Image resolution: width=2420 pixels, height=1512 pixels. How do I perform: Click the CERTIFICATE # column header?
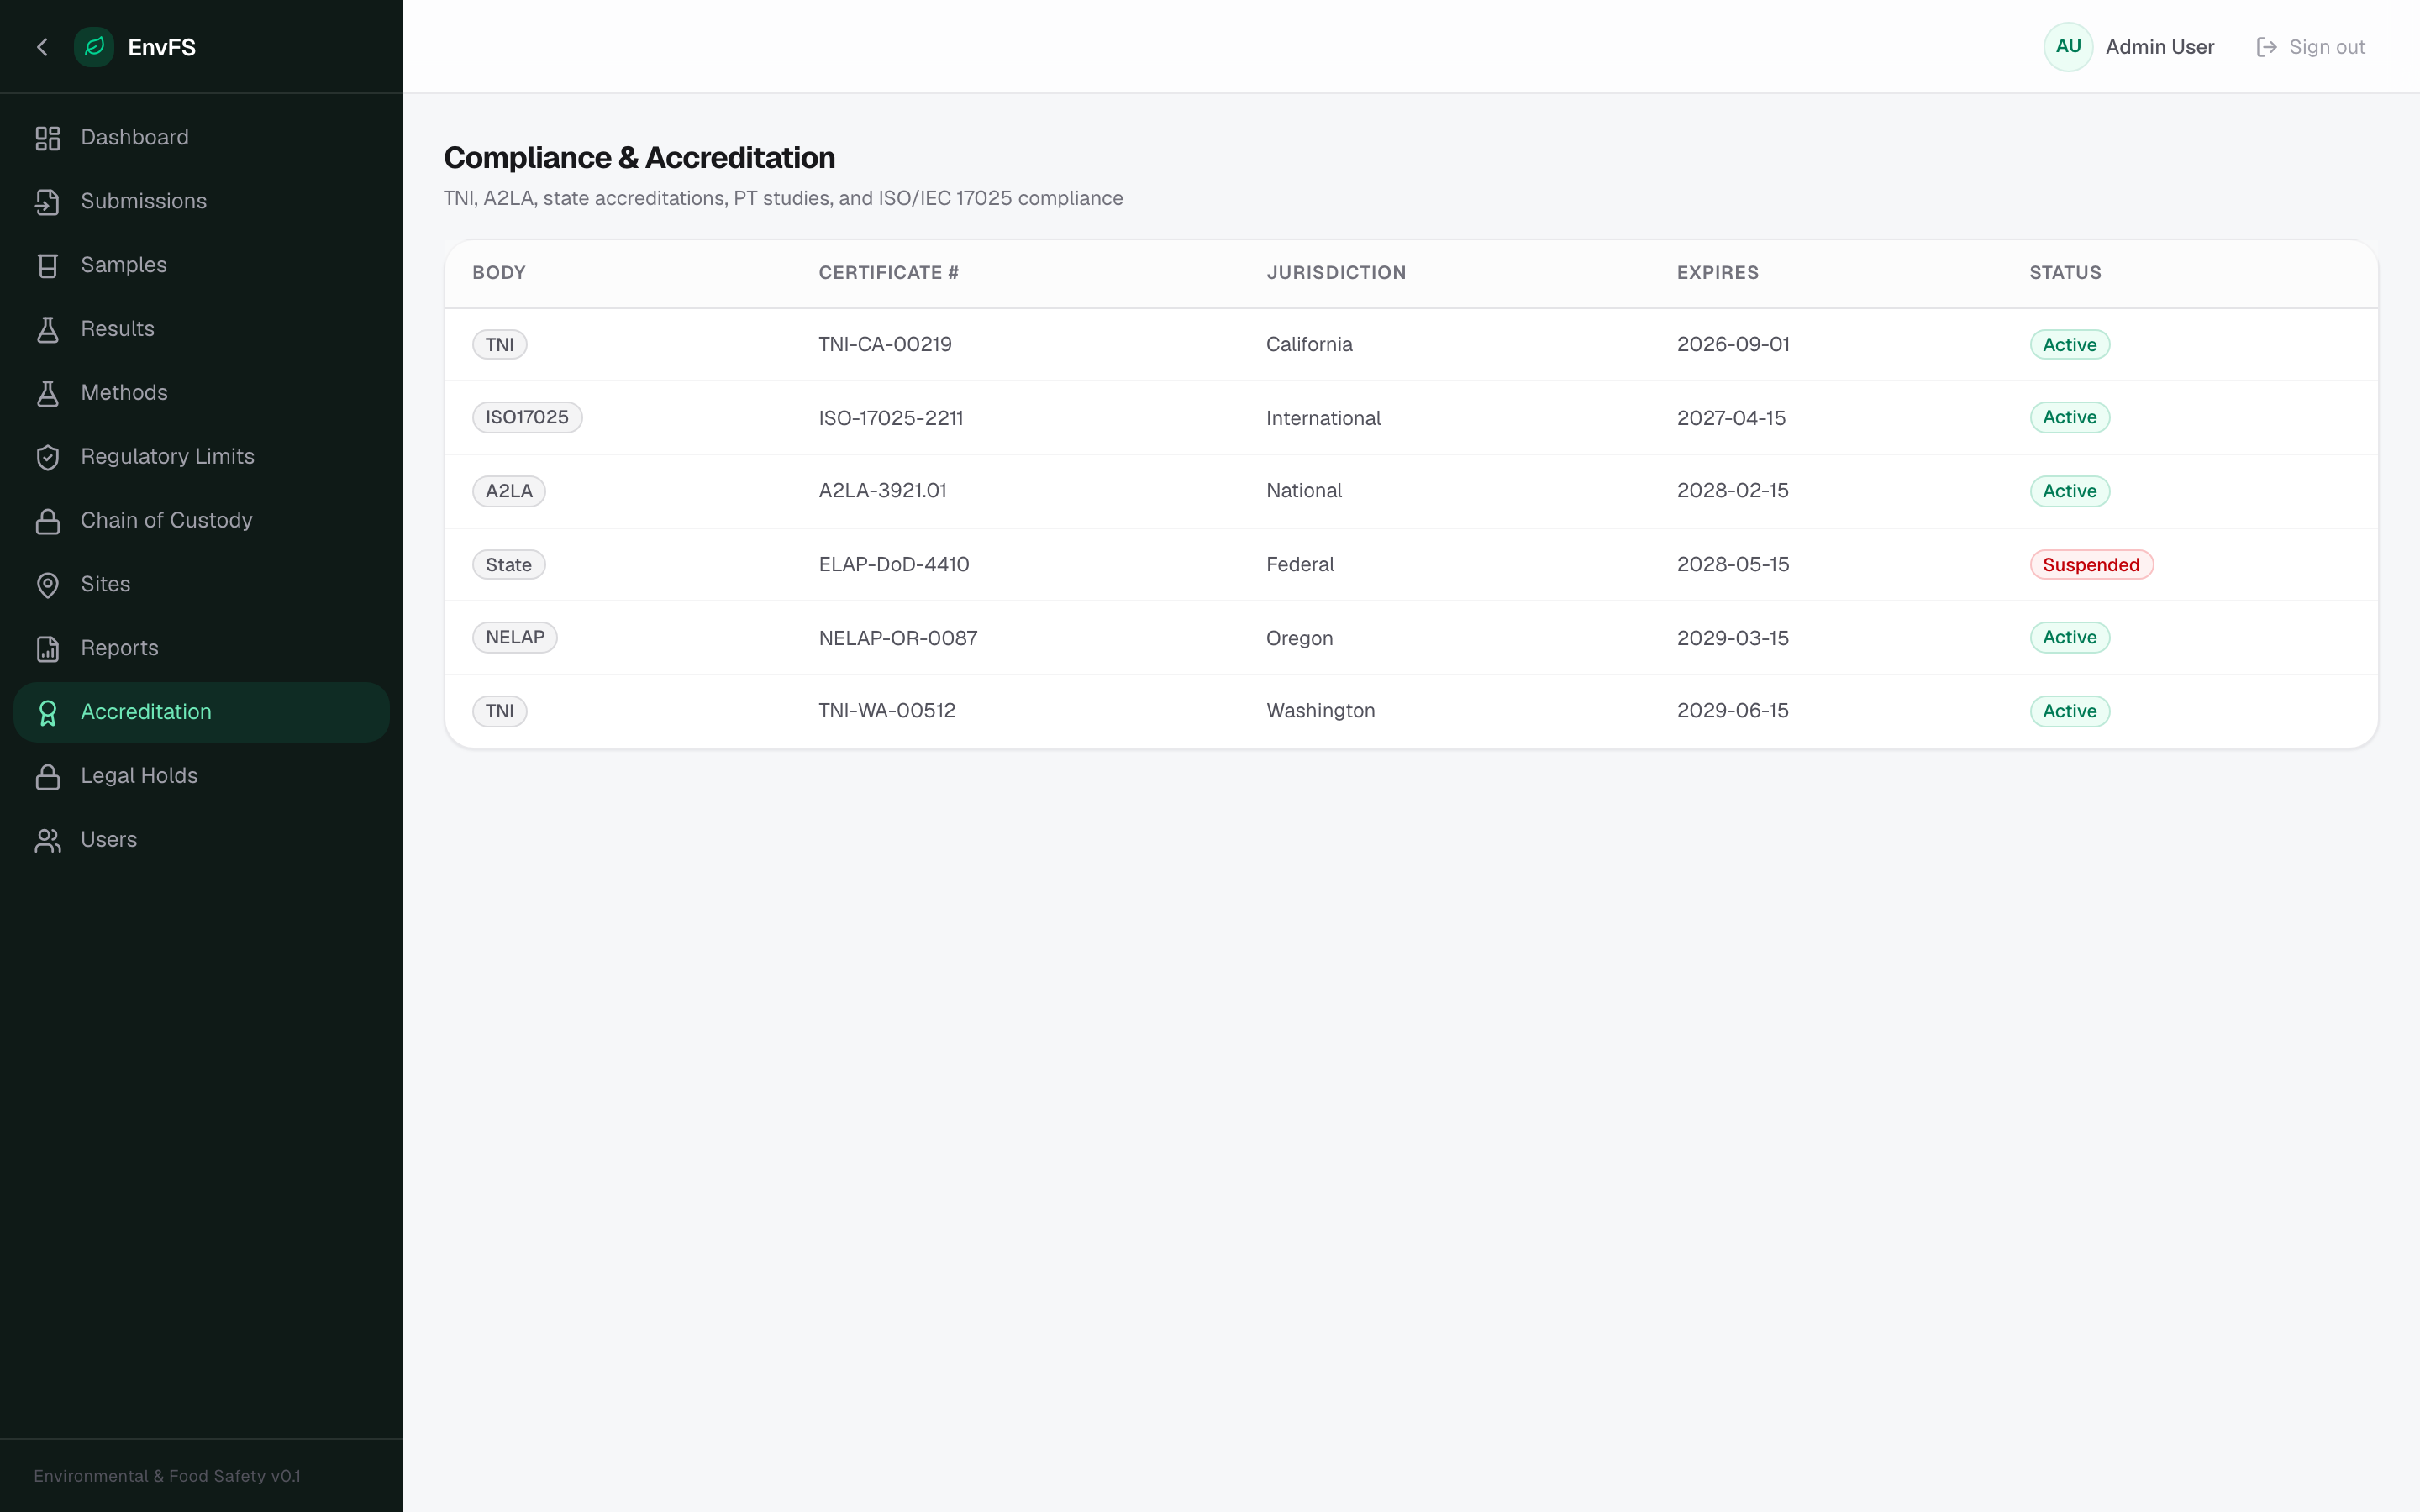click(888, 273)
